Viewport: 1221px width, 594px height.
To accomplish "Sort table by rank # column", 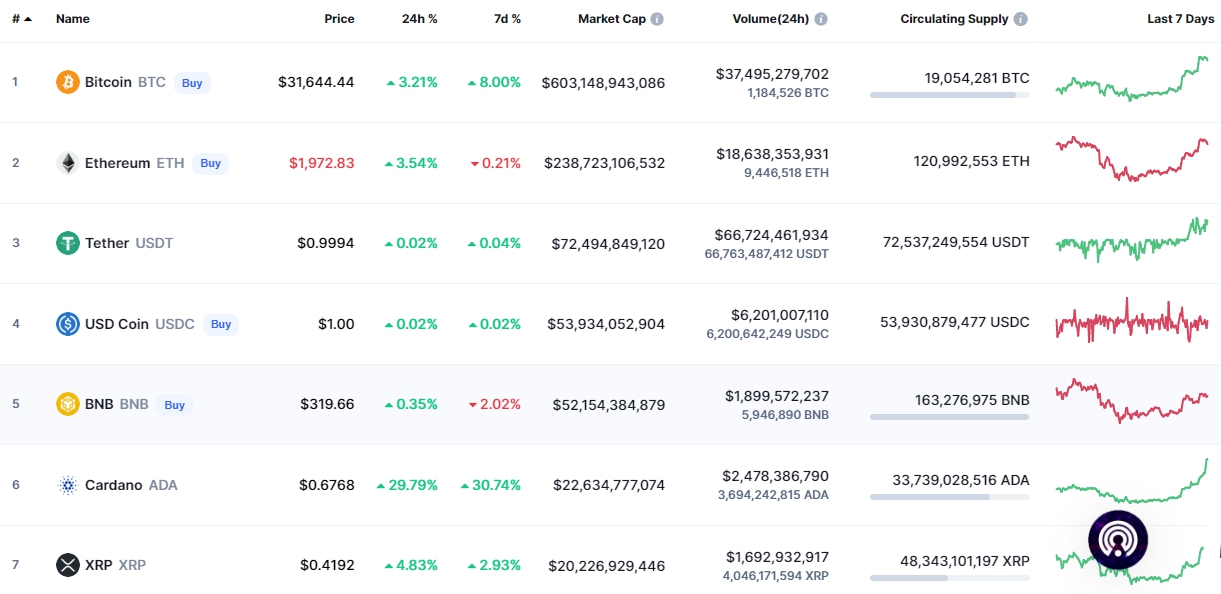I will 21,19.
